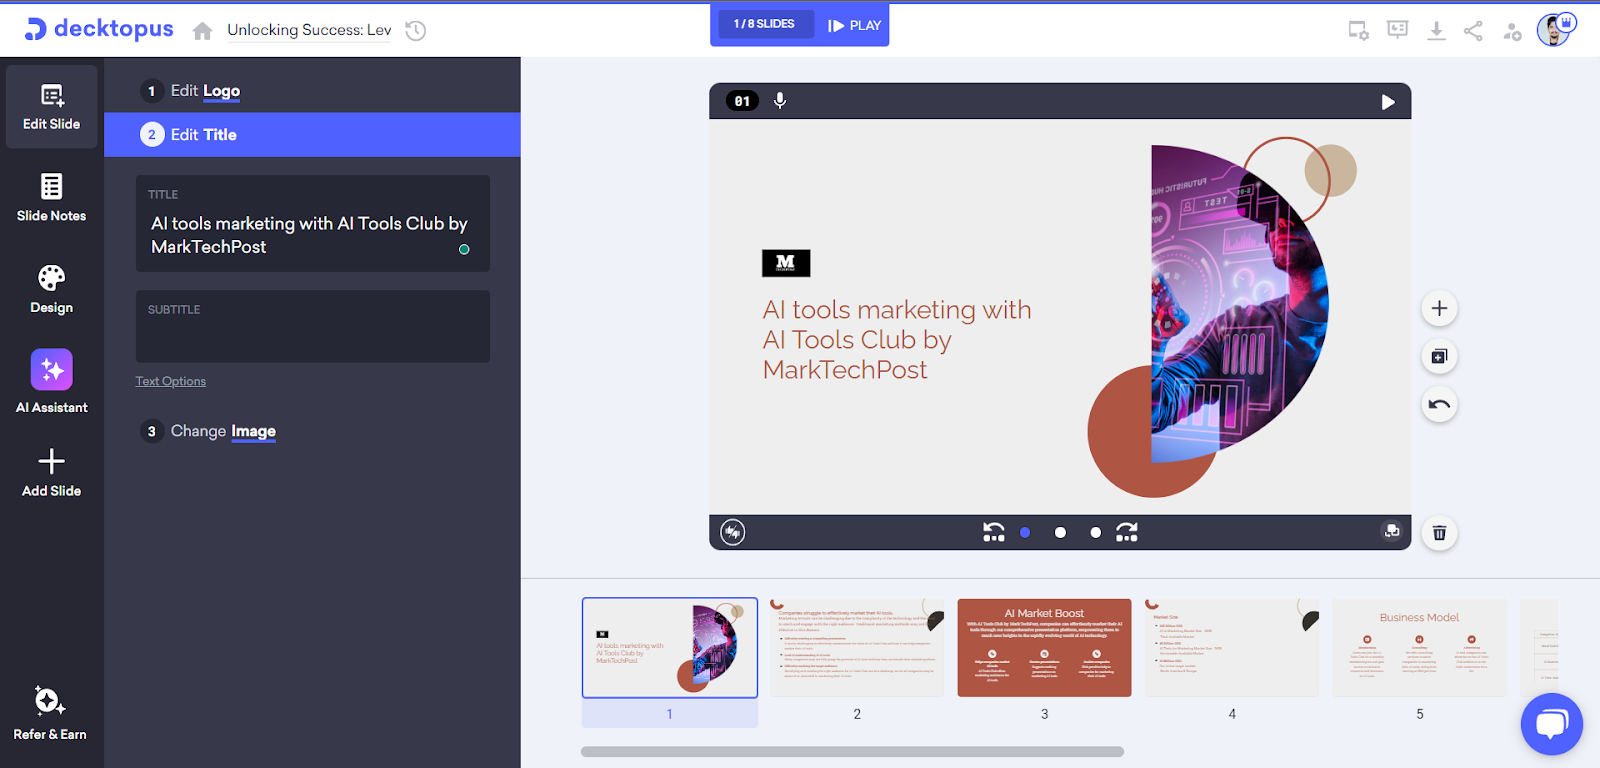Open the presentation settings gear-screen icon

click(1358, 31)
